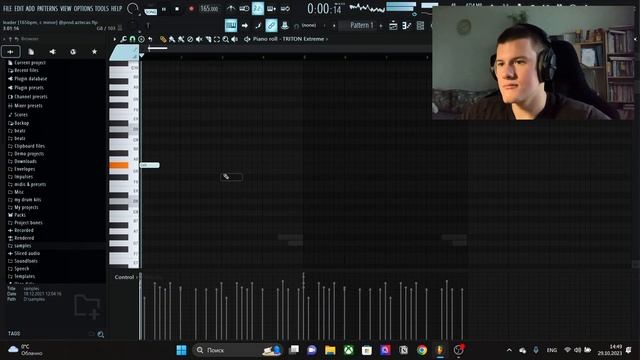Open the EDIT menu

tap(19, 8)
